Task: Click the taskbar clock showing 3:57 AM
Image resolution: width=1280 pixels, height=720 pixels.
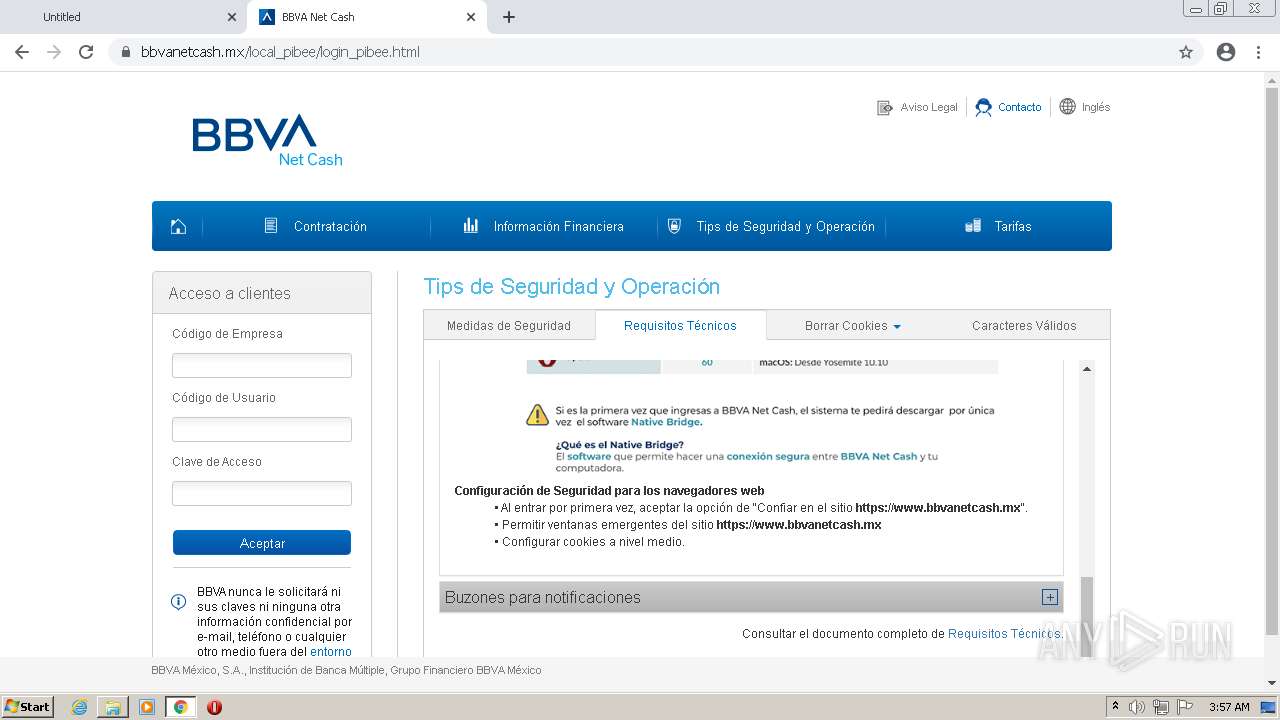Action: pos(1229,707)
